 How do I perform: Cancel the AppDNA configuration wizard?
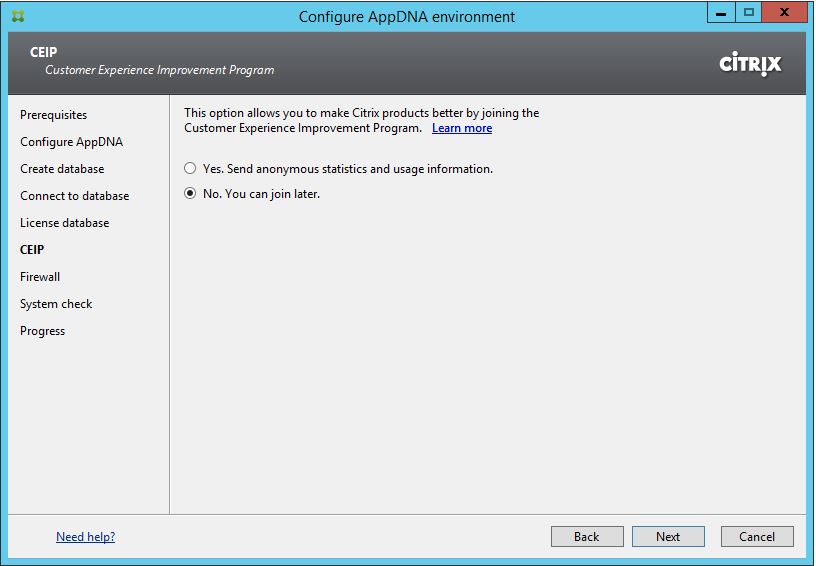click(x=756, y=537)
